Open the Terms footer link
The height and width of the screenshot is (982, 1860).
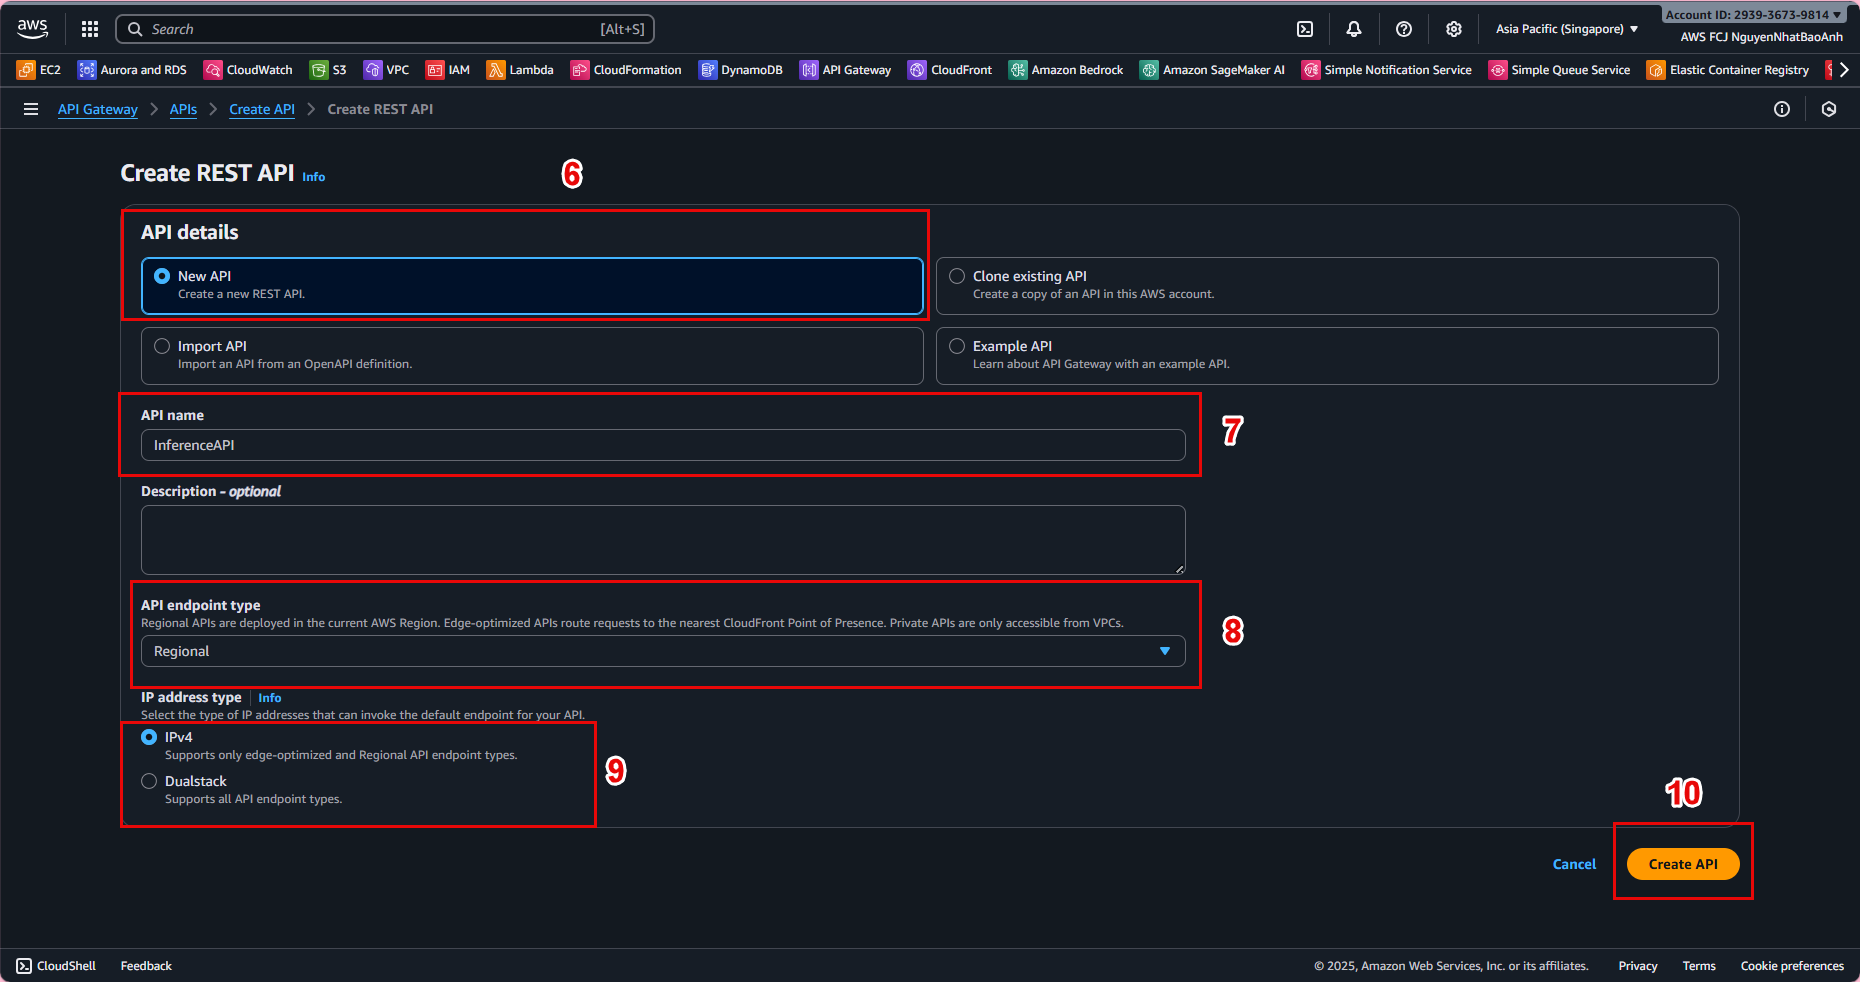point(1699,966)
